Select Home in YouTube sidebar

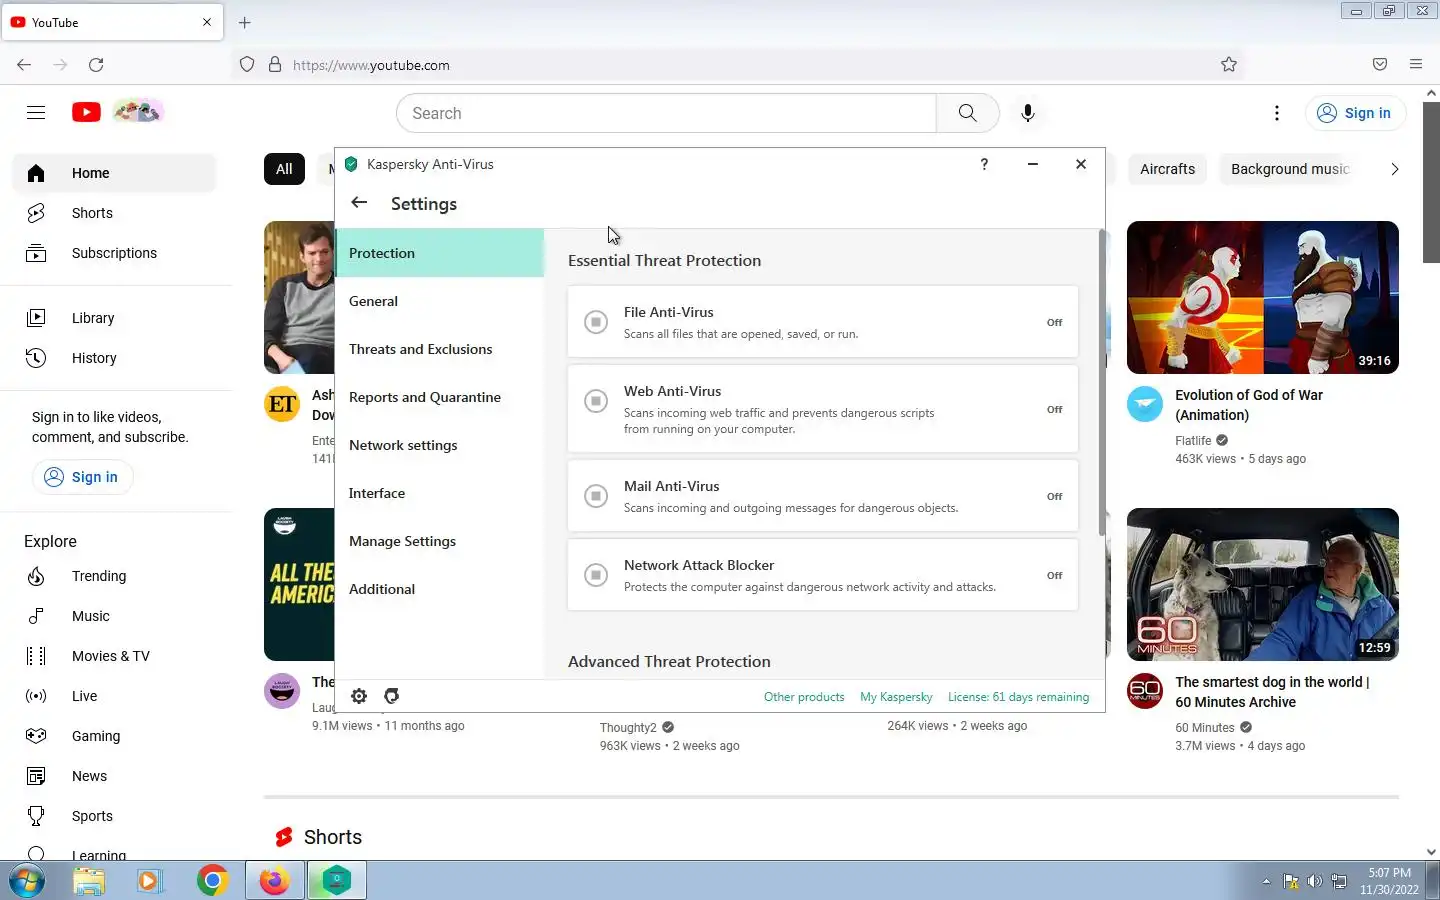[114, 173]
